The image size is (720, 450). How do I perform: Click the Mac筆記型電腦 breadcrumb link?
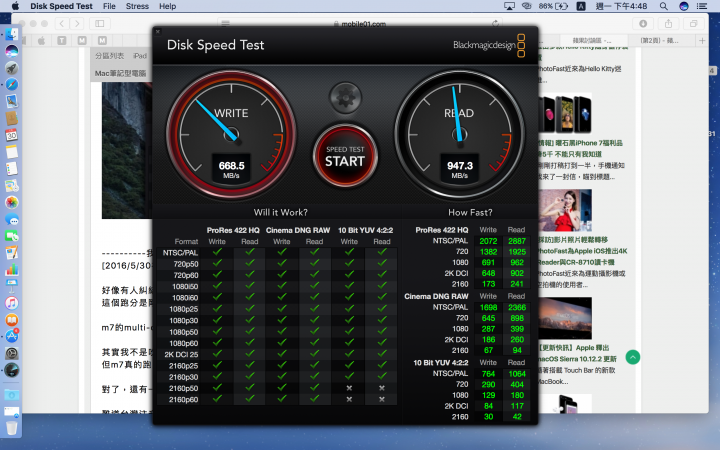tap(120, 73)
